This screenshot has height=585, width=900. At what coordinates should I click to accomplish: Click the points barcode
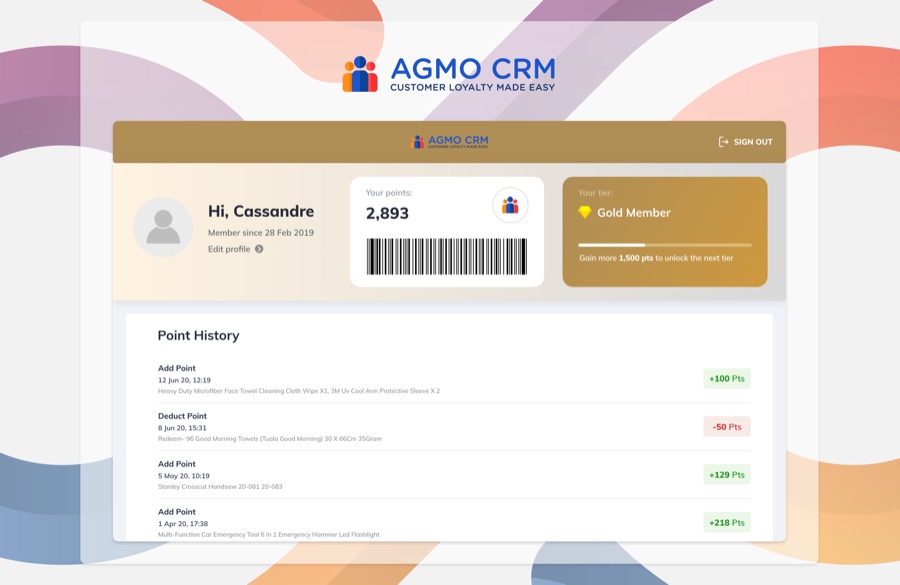pos(447,257)
